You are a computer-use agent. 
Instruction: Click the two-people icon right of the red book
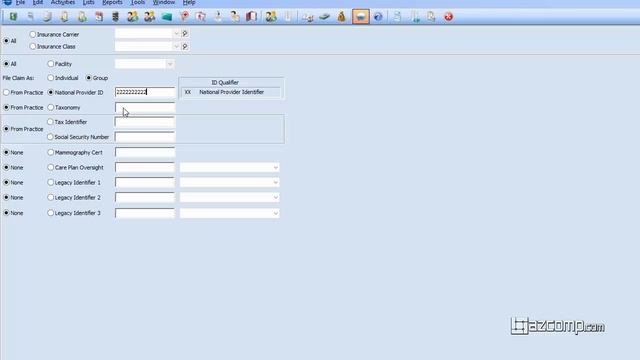[x=271, y=17]
